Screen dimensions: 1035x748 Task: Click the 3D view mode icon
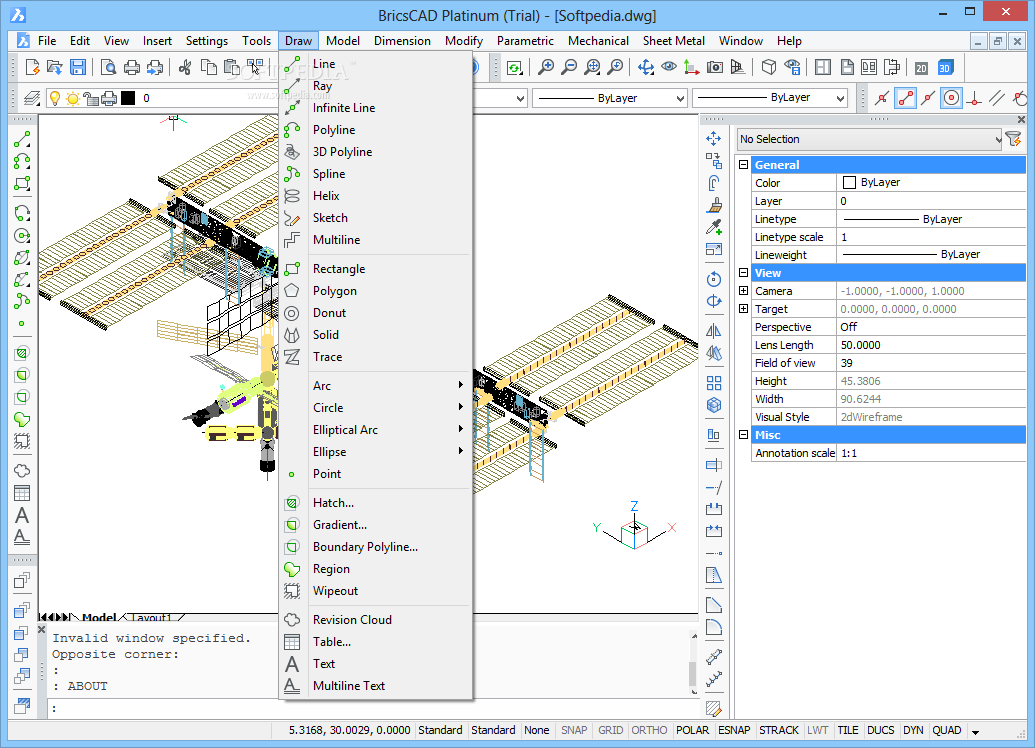(945, 68)
